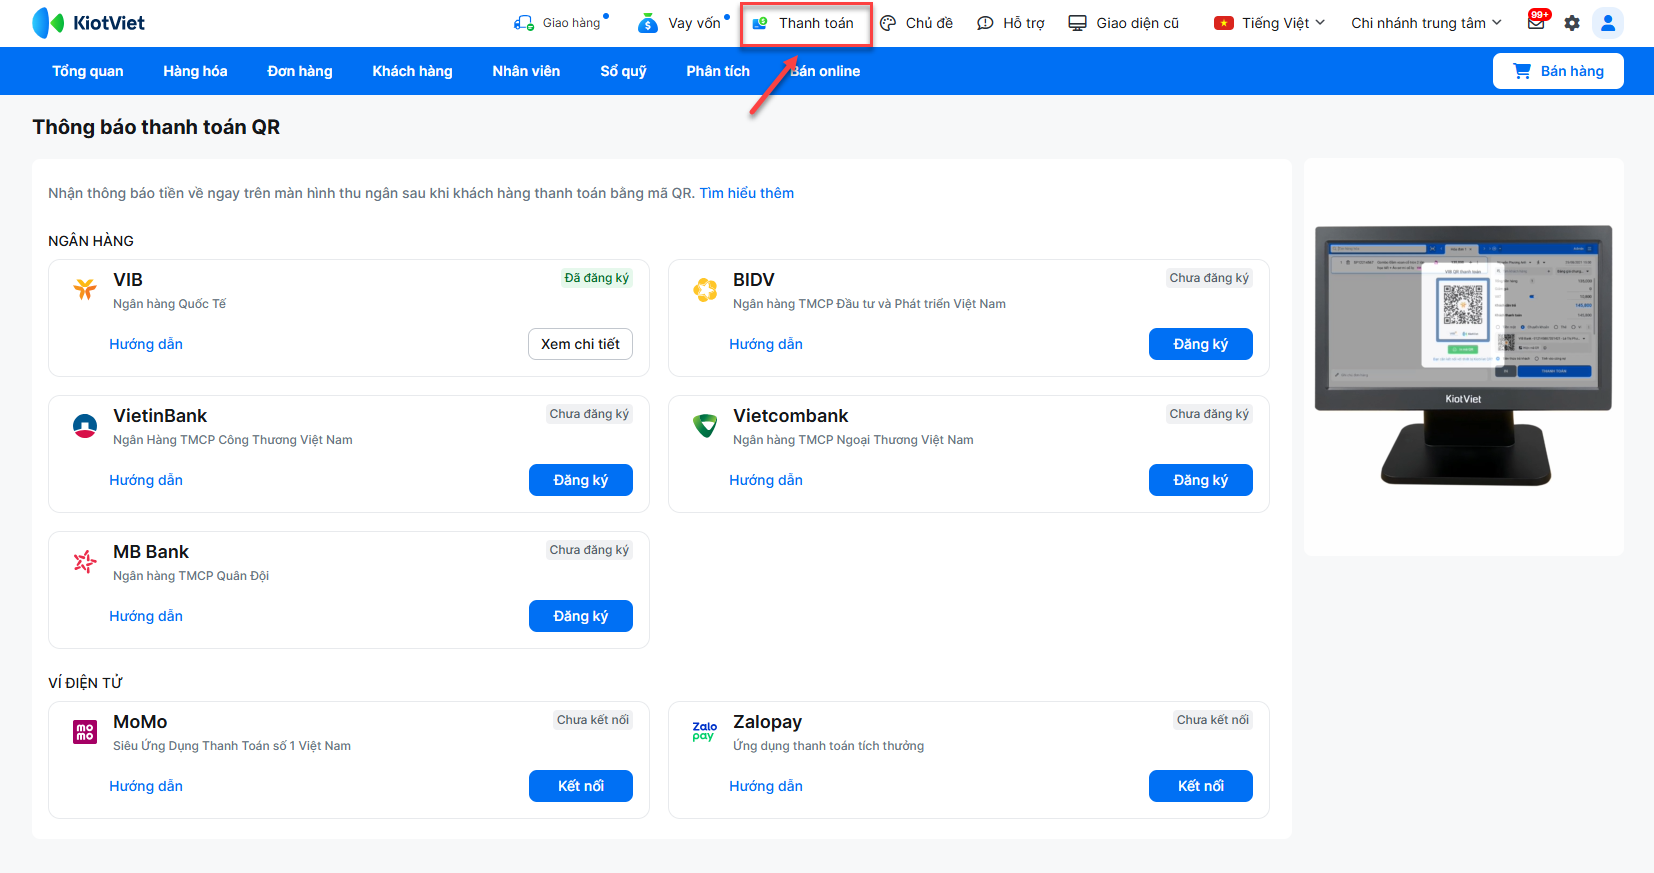1654x873 pixels.
Task: Click Đăng ký for MB Bank
Action: tap(580, 616)
